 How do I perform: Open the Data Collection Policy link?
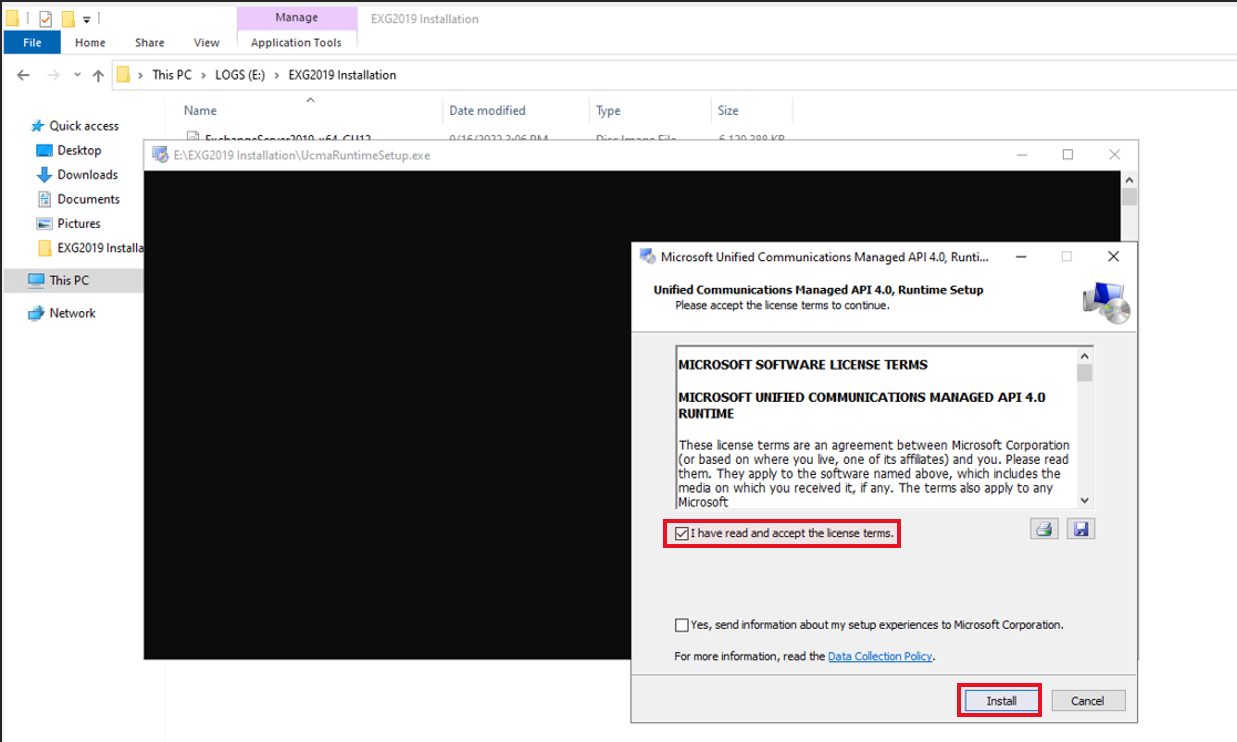point(880,656)
